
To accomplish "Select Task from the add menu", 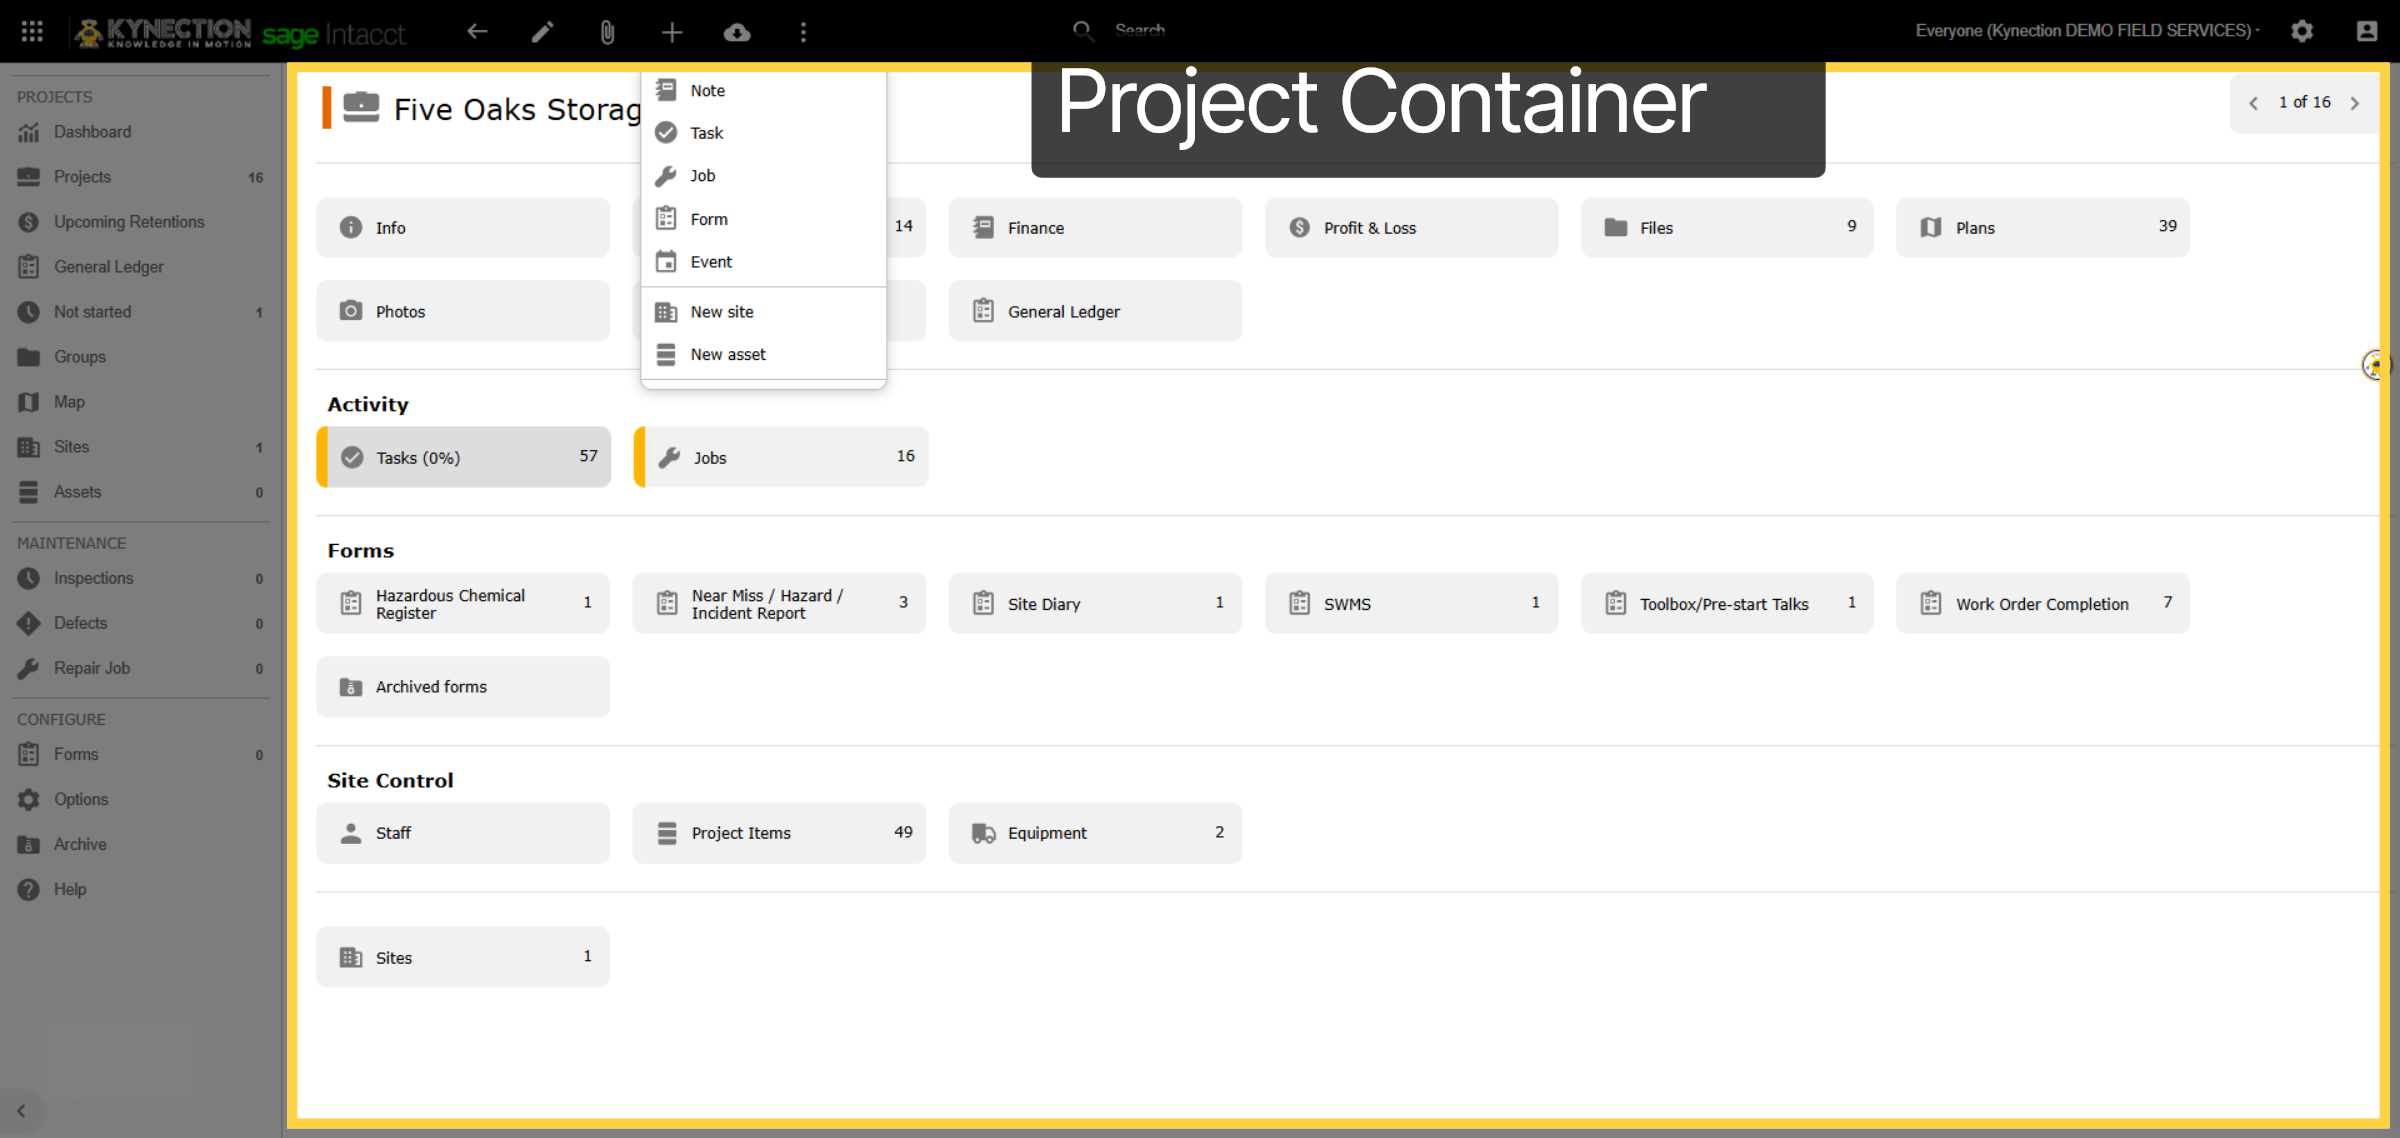I will point(763,133).
